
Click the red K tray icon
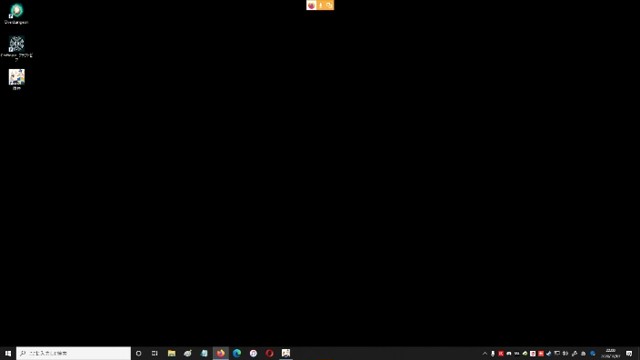(x=501, y=354)
